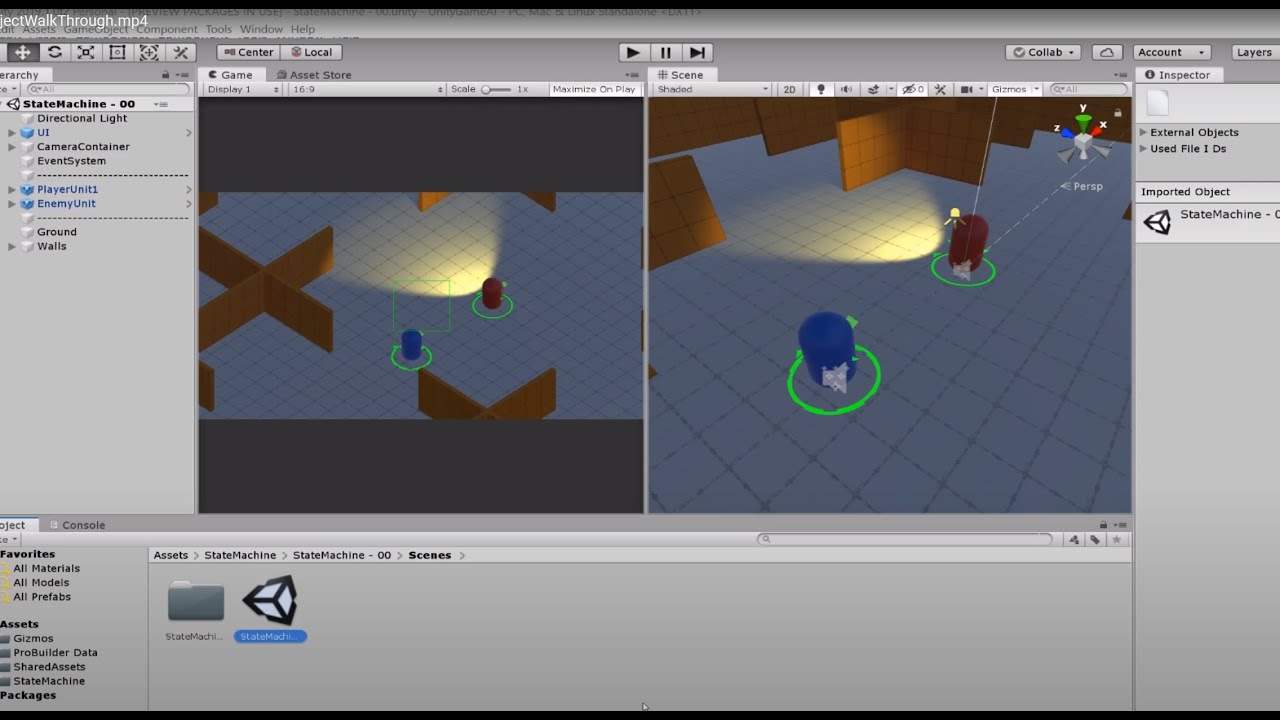This screenshot has height=720, width=1280.
Task: Toggle the Local rotation button
Action: coord(311,52)
